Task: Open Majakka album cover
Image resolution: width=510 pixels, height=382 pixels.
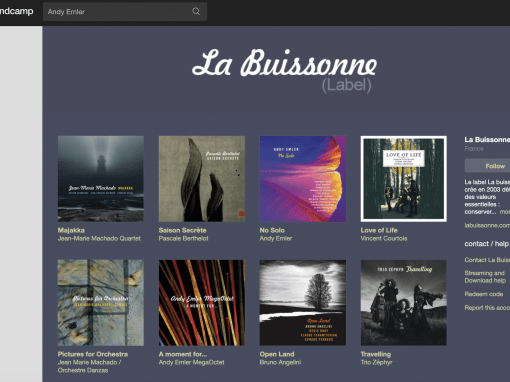Action: tap(101, 179)
